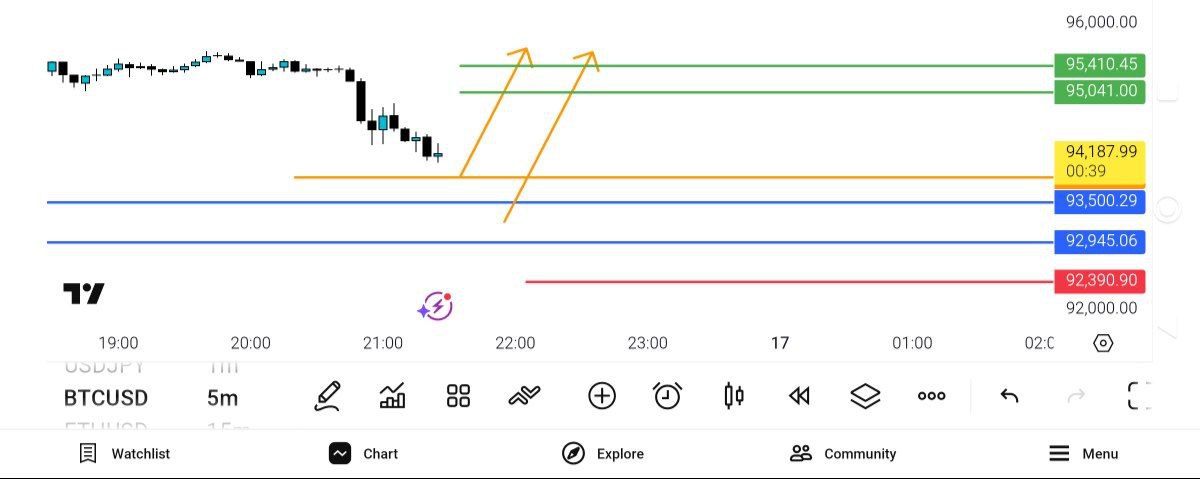
Task: Open the 5m timeframe picker
Action: 222,398
